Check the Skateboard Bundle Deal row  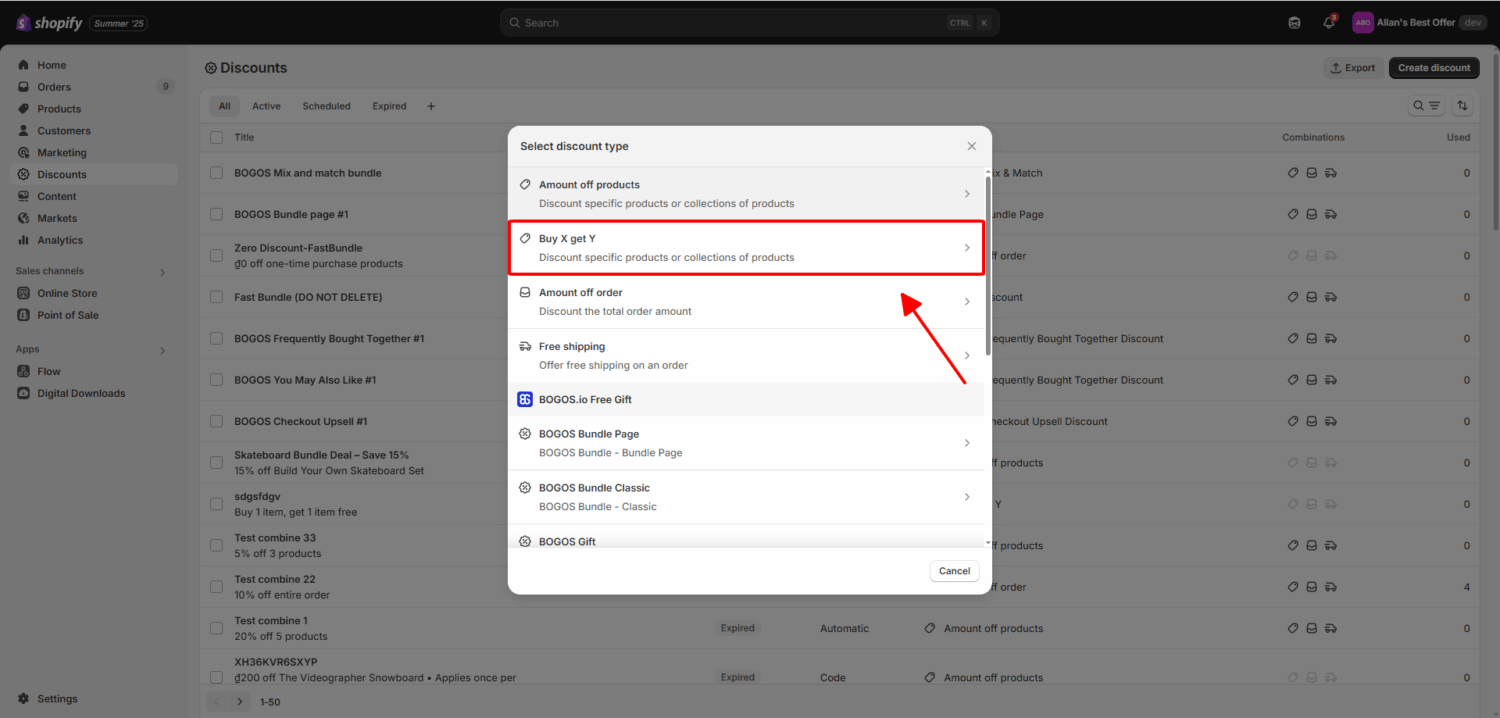(x=217, y=463)
